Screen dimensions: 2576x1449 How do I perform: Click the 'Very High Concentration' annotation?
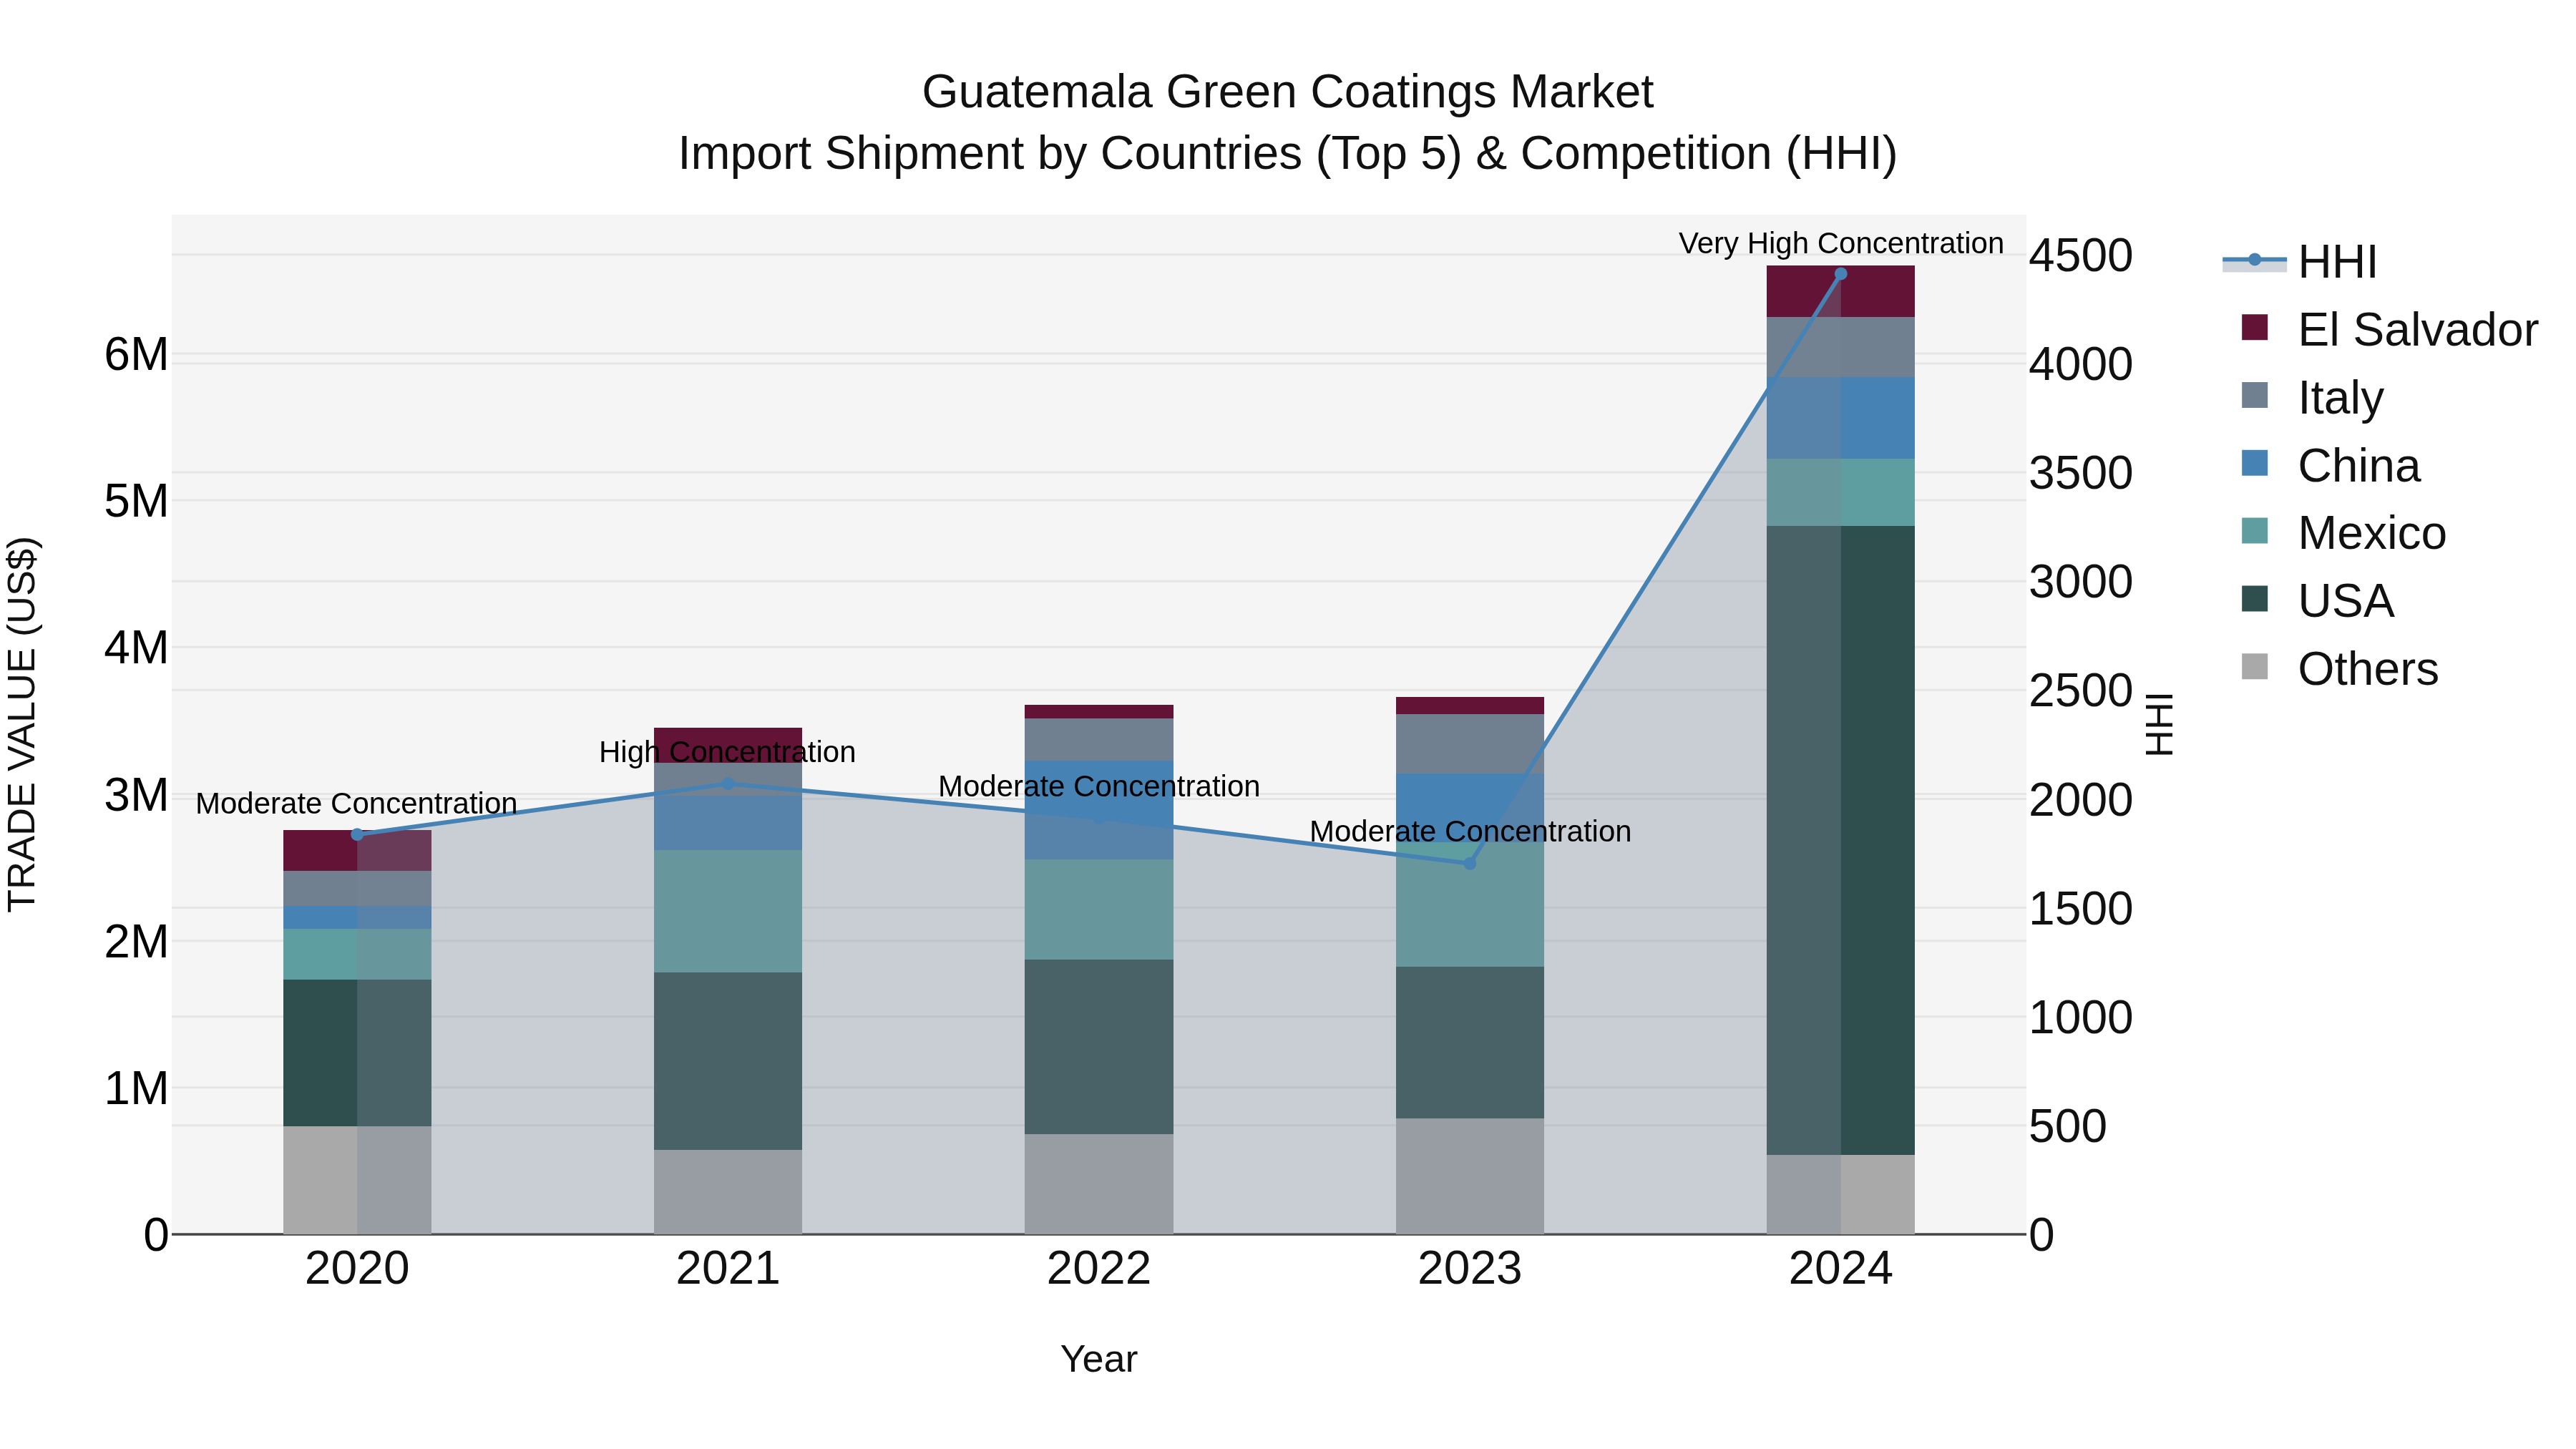click(x=1841, y=243)
